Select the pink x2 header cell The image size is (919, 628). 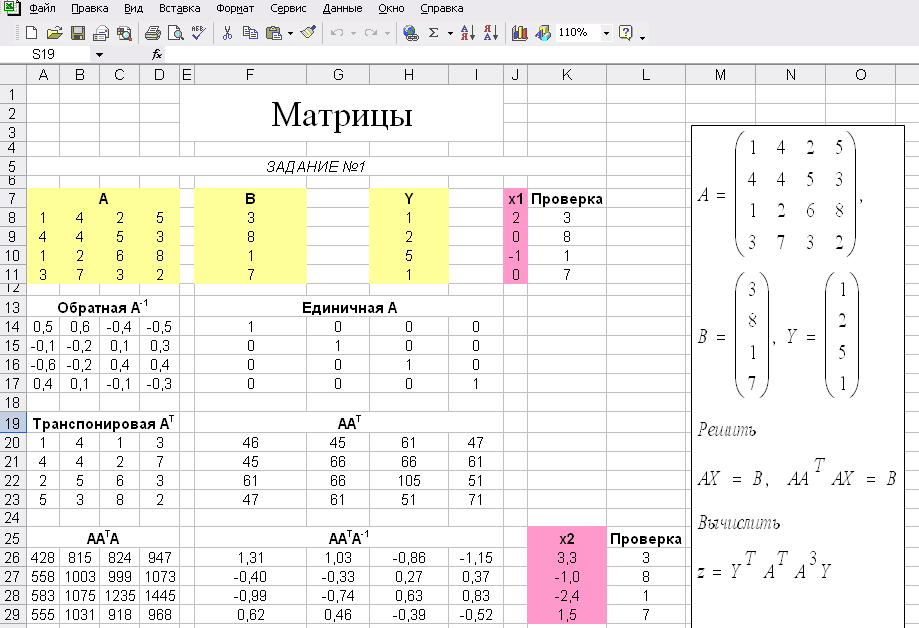[567, 538]
